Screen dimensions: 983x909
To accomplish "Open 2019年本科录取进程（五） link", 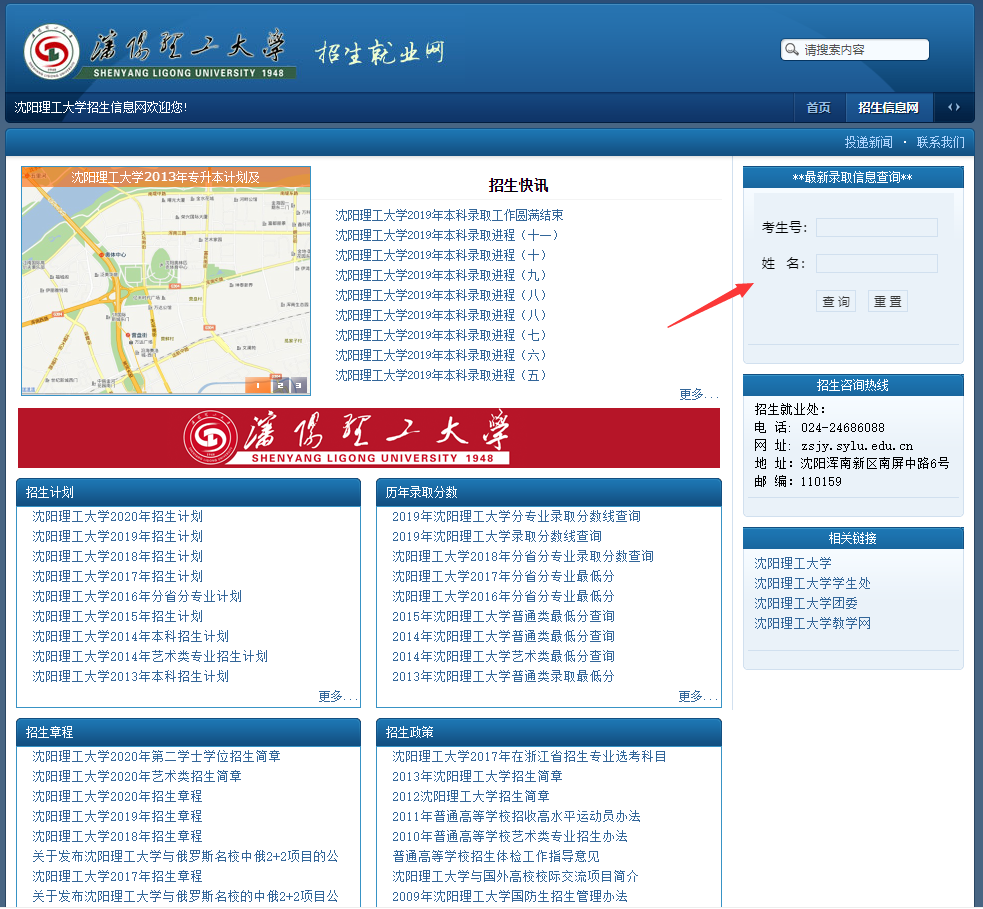I will pos(441,376).
